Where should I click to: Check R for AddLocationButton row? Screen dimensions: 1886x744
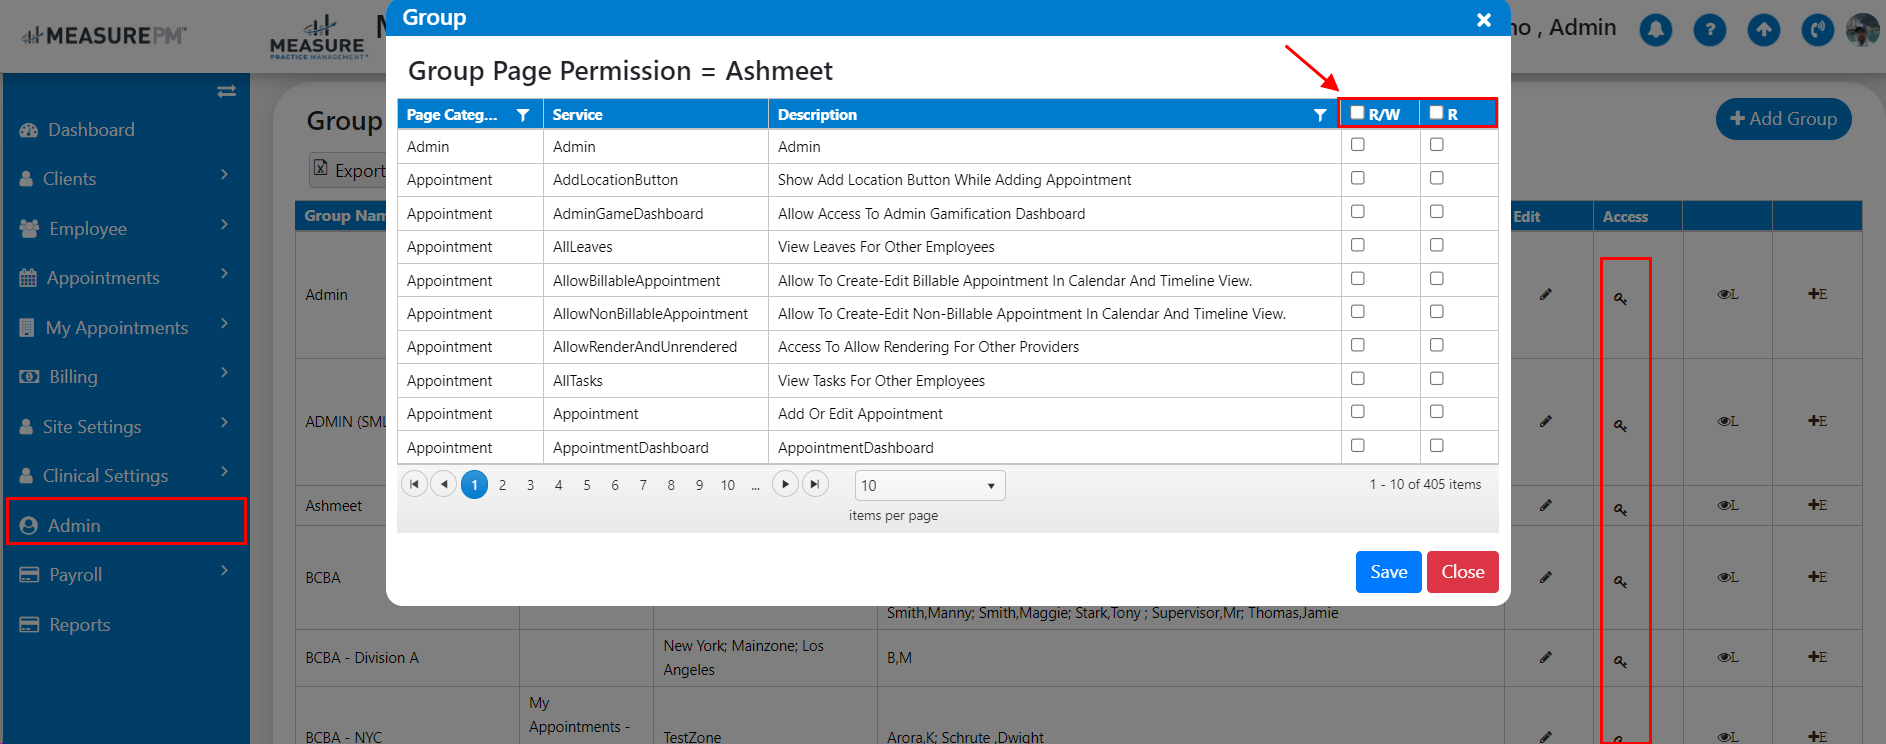1436,178
